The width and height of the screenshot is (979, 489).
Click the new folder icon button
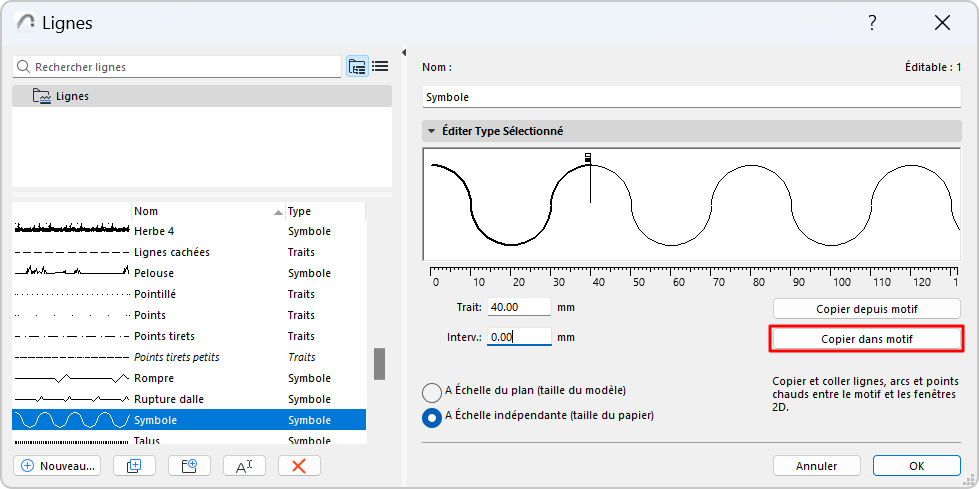click(x=189, y=466)
